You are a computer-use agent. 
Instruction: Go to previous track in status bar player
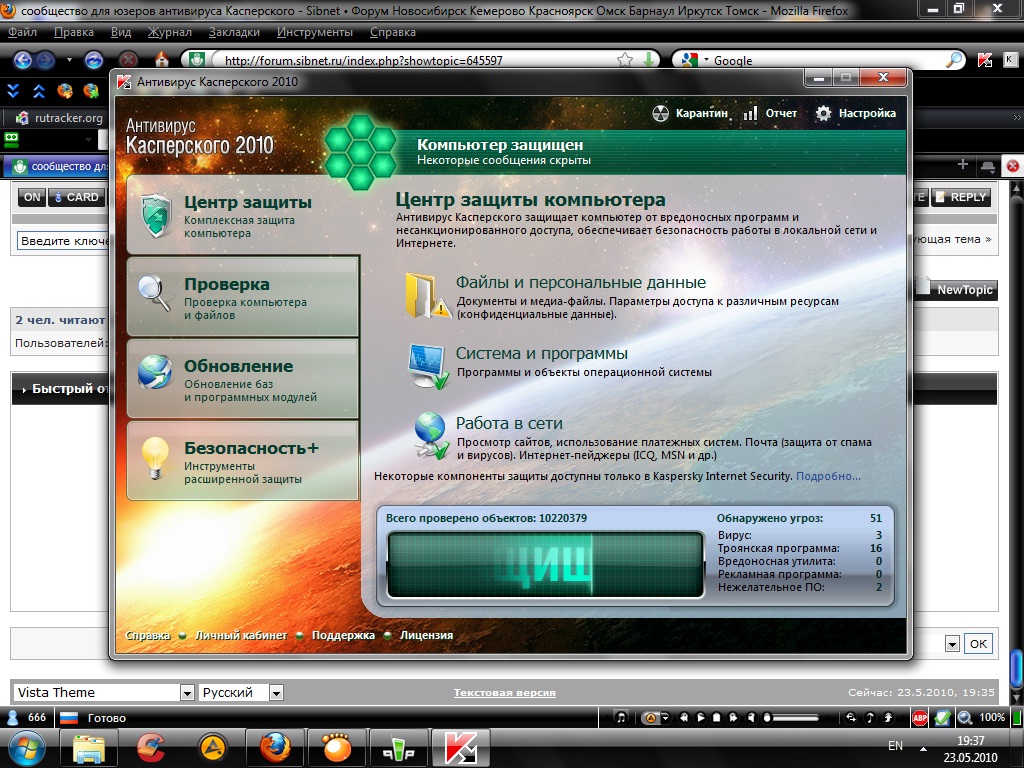coord(684,718)
